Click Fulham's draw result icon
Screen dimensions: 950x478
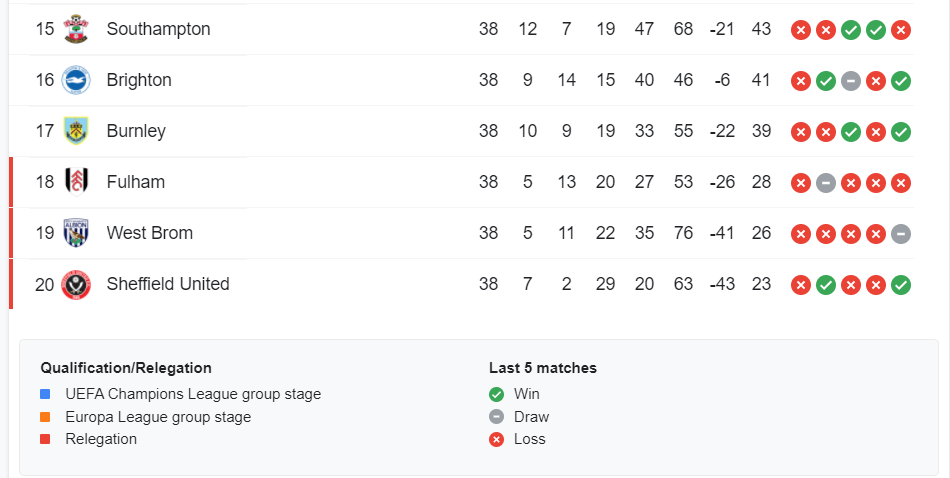tap(825, 183)
